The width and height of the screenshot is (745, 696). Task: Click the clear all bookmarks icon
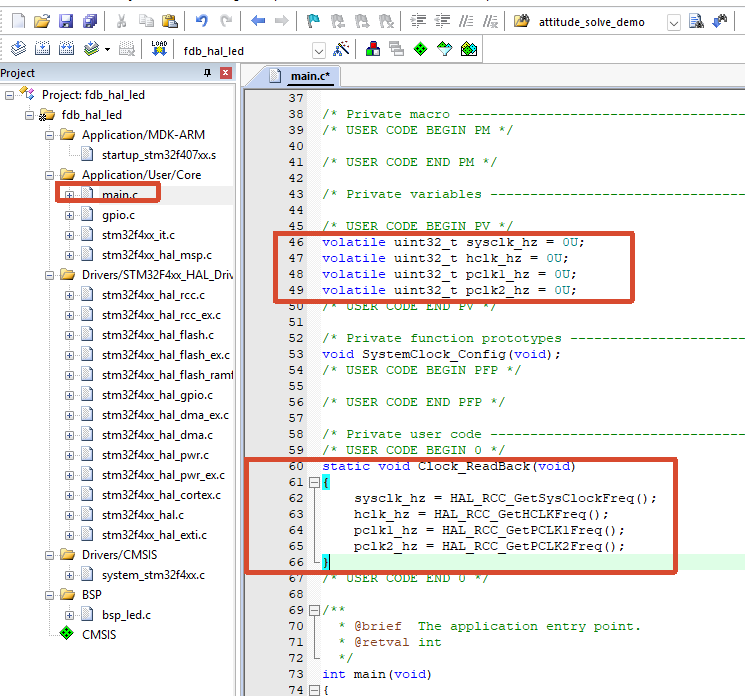click(386, 21)
